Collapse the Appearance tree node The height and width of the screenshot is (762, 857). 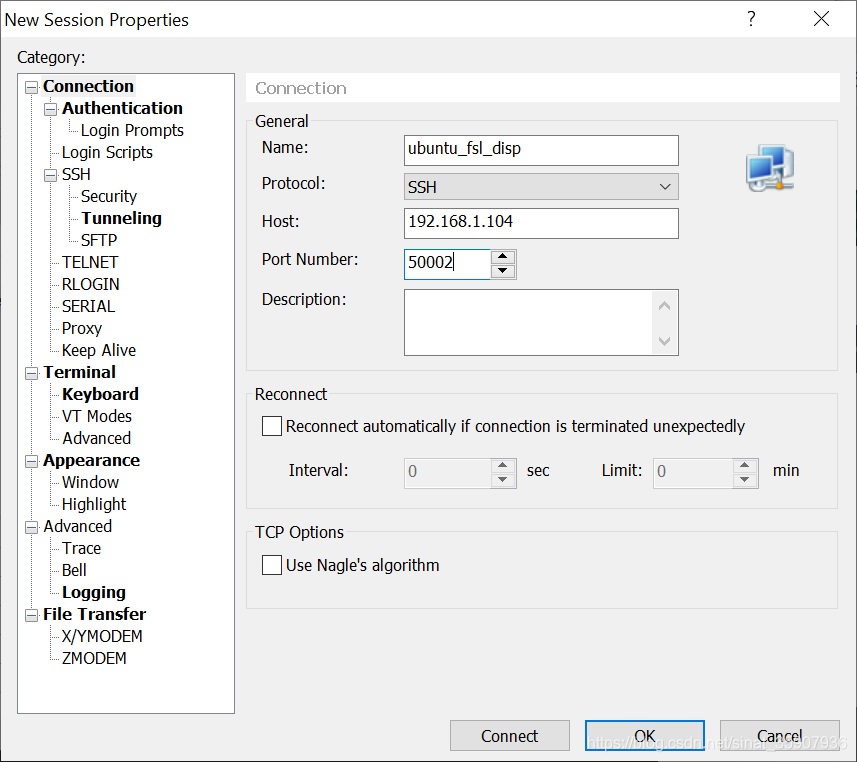(32, 461)
